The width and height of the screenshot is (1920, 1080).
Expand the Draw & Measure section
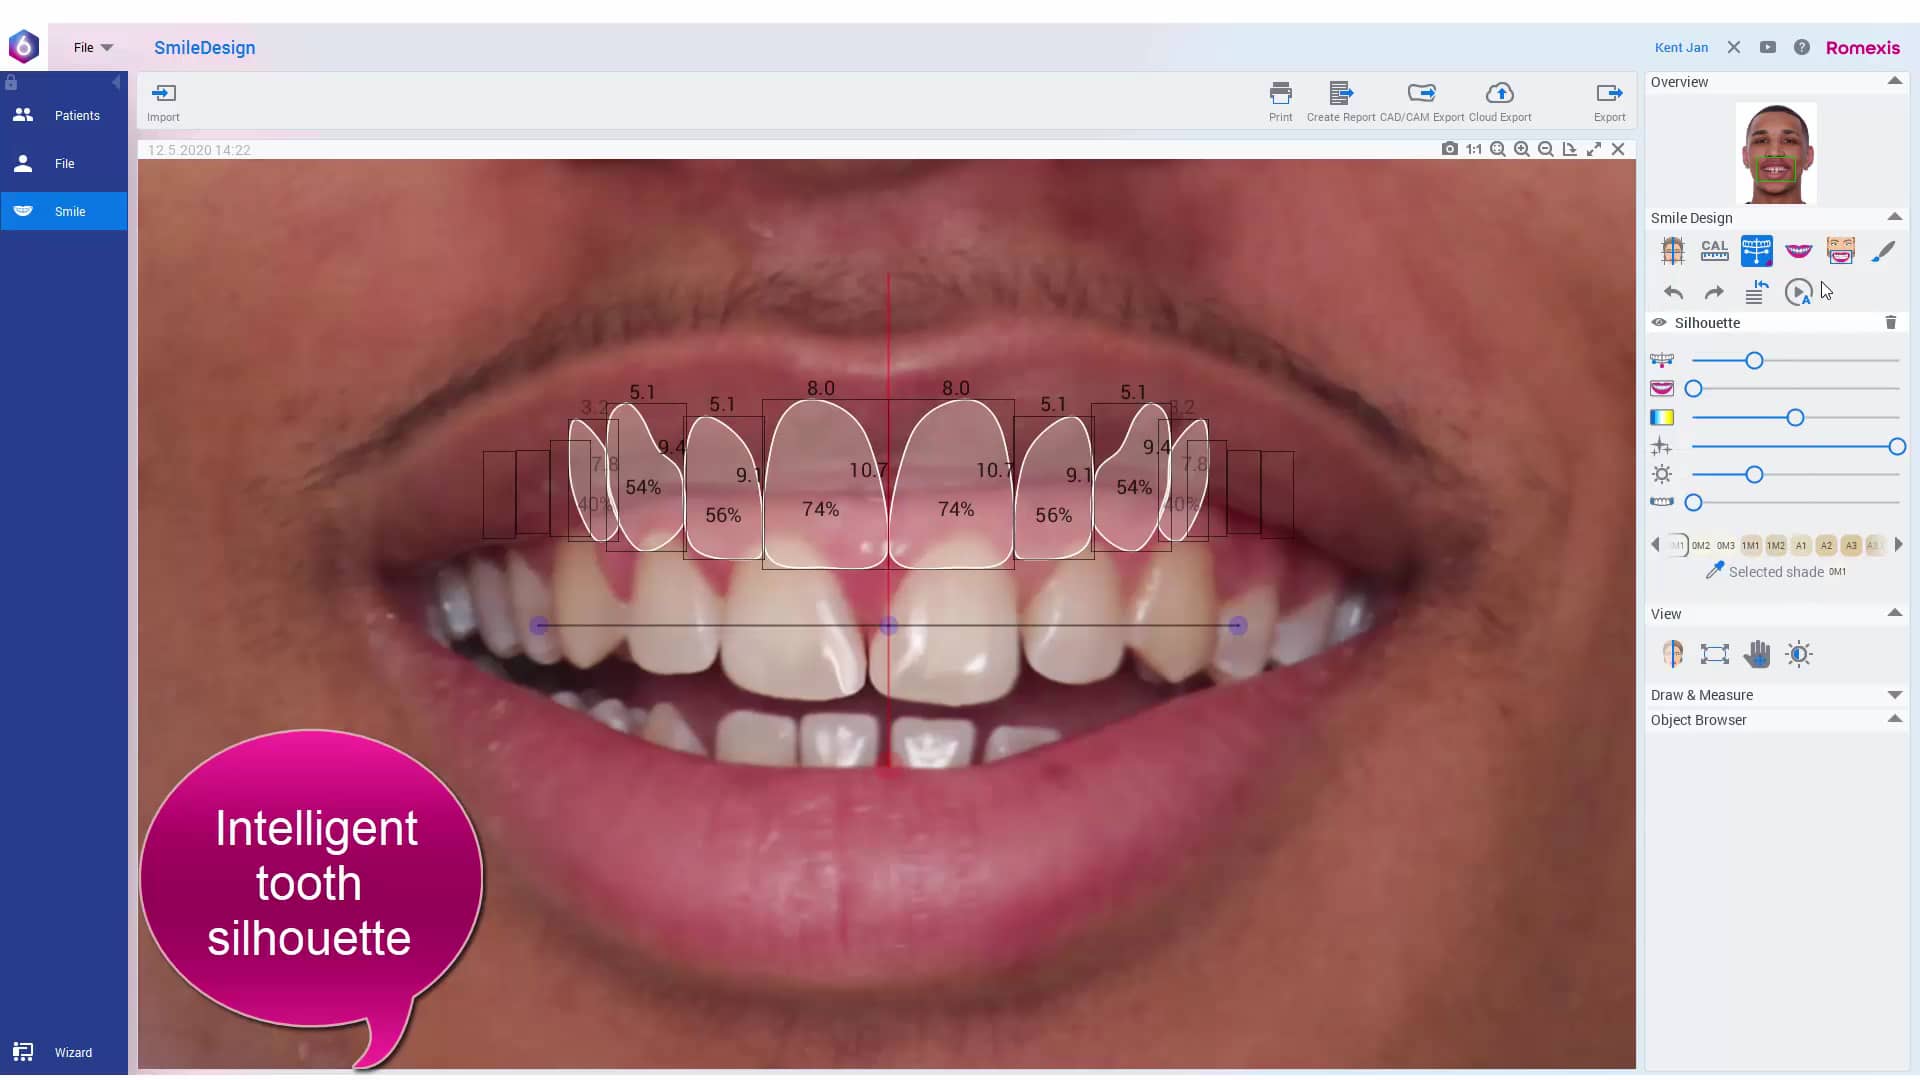click(x=1894, y=694)
